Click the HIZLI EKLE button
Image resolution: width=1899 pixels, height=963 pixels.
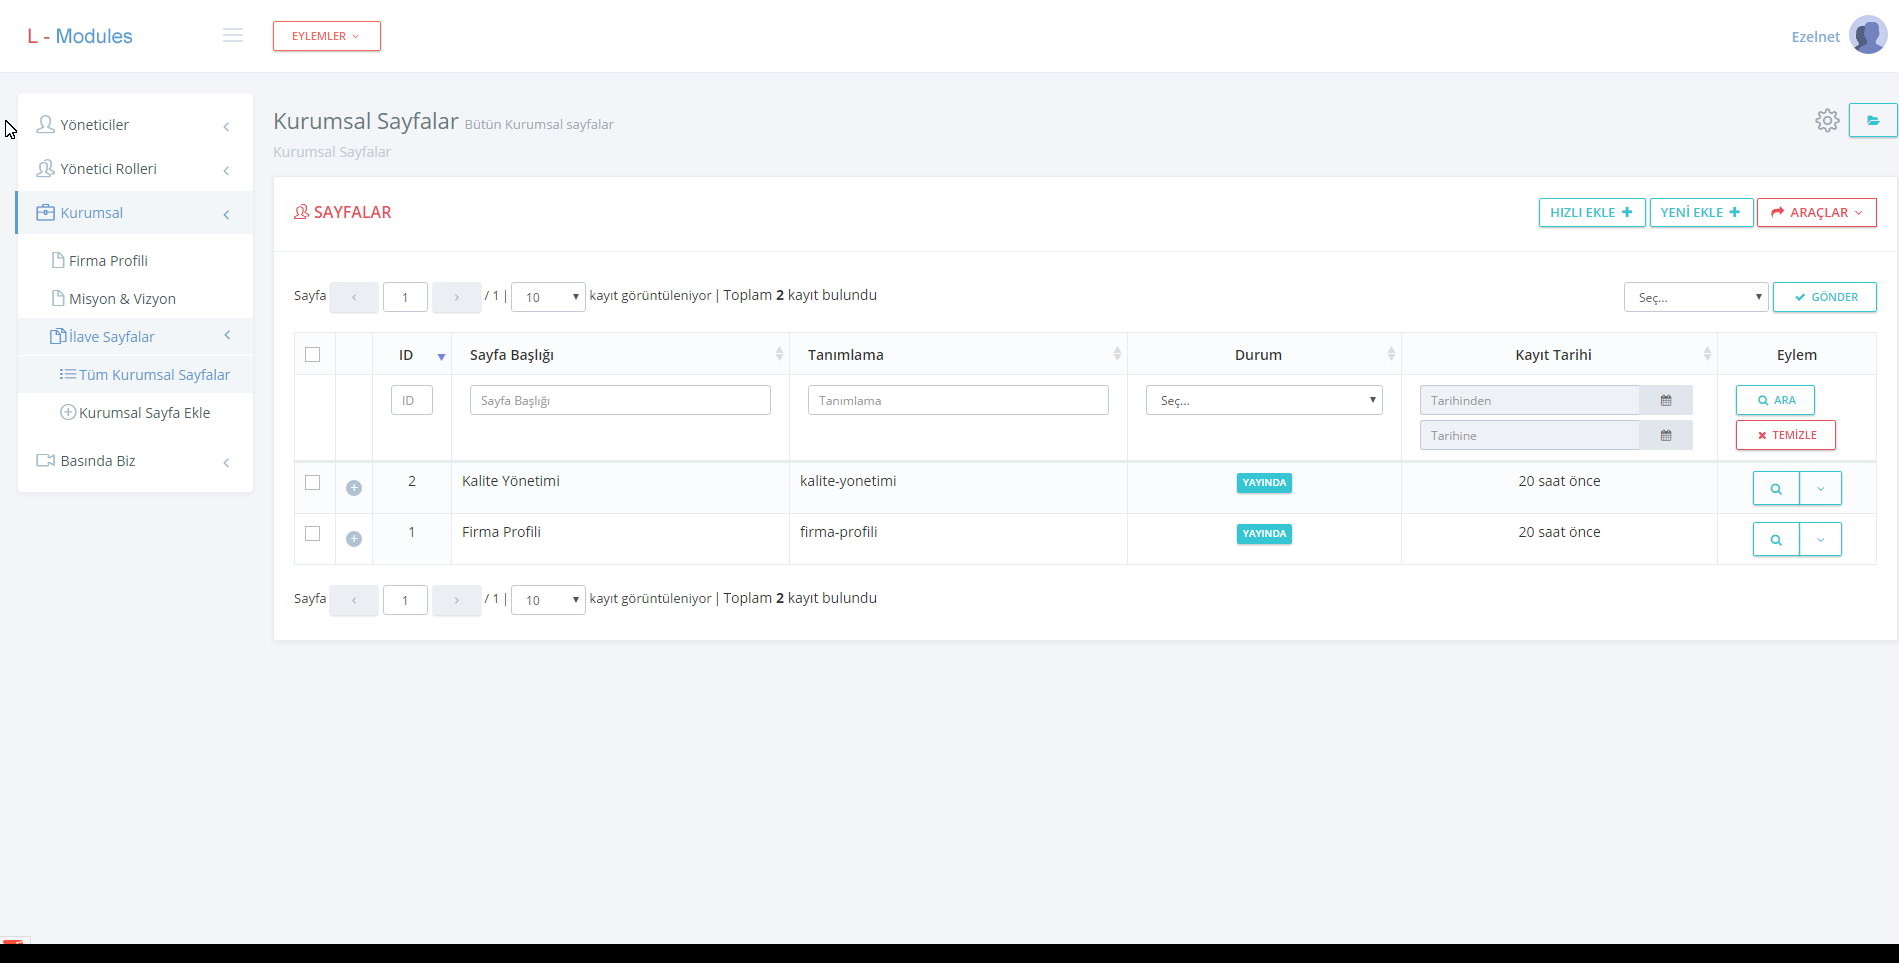click(1592, 212)
